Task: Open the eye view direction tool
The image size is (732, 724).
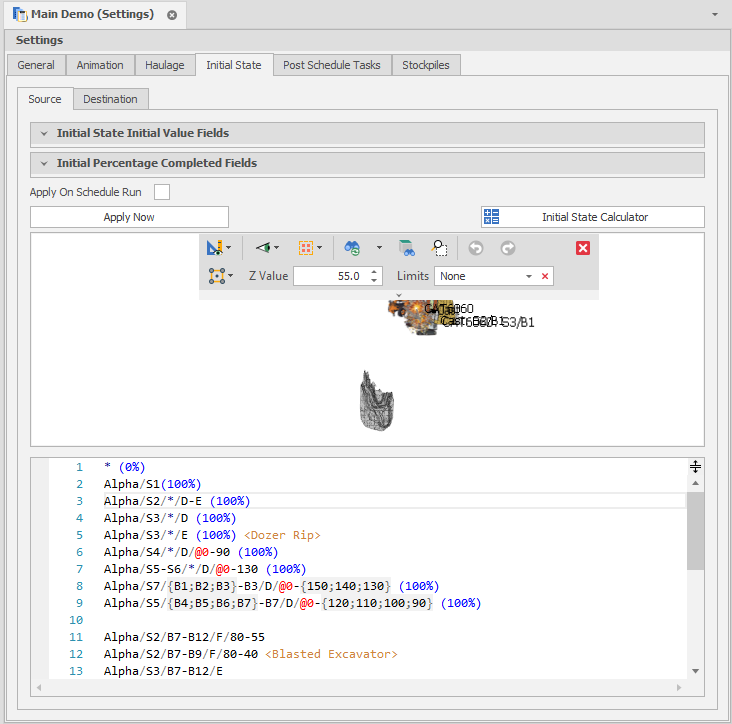Action: click(x=262, y=247)
